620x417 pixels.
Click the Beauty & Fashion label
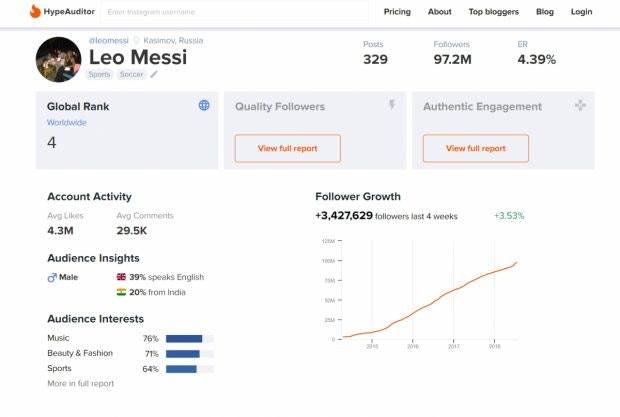pyautogui.click(x=80, y=353)
